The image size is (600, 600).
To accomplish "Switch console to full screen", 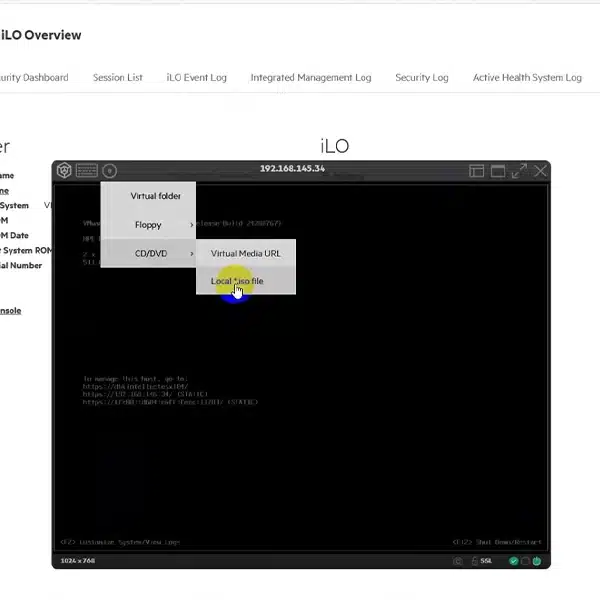I will [519, 171].
